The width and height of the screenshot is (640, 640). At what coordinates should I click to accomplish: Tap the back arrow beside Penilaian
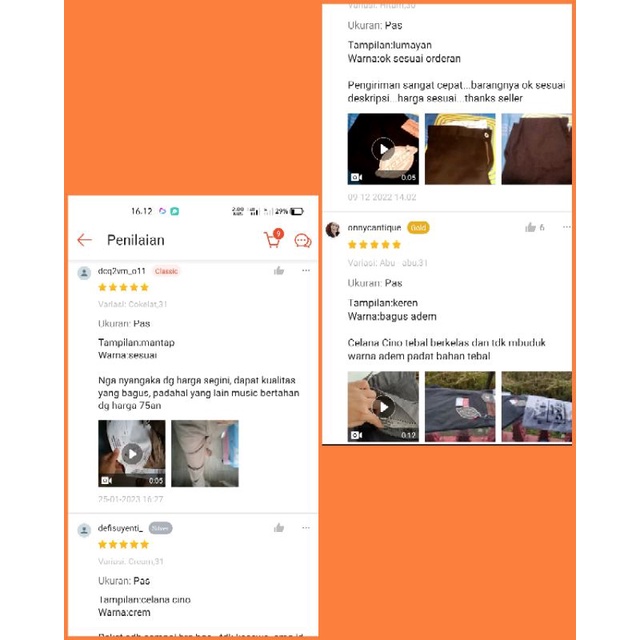[x=84, y=240]
